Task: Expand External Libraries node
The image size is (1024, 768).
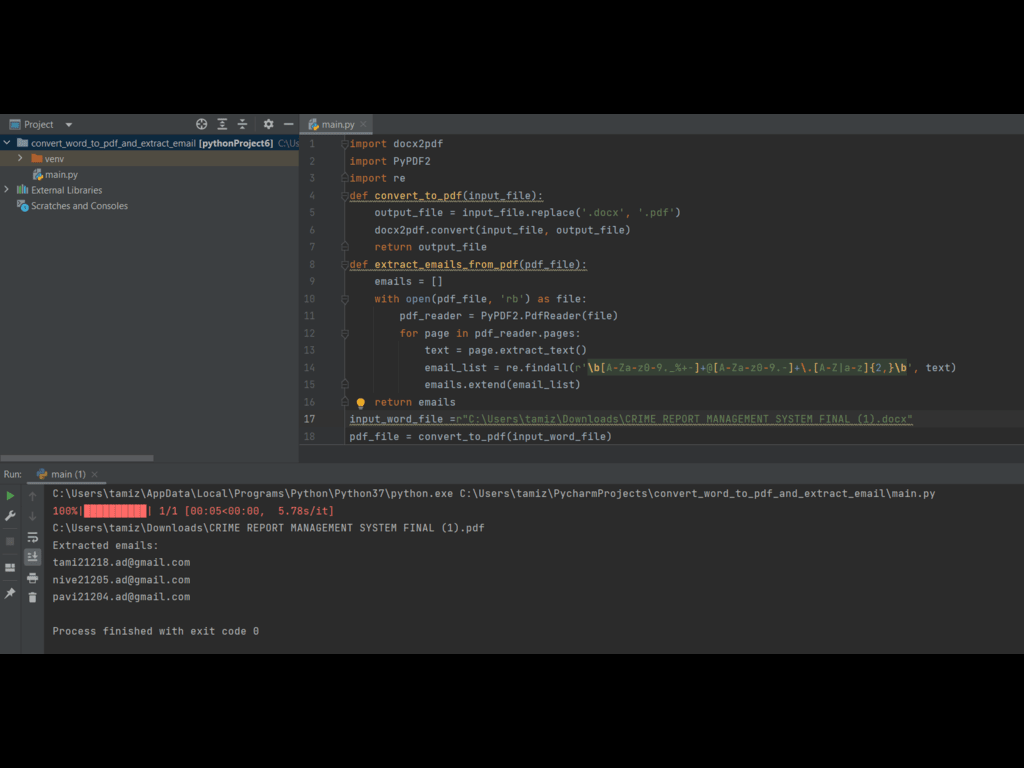Action: (7, 189)
